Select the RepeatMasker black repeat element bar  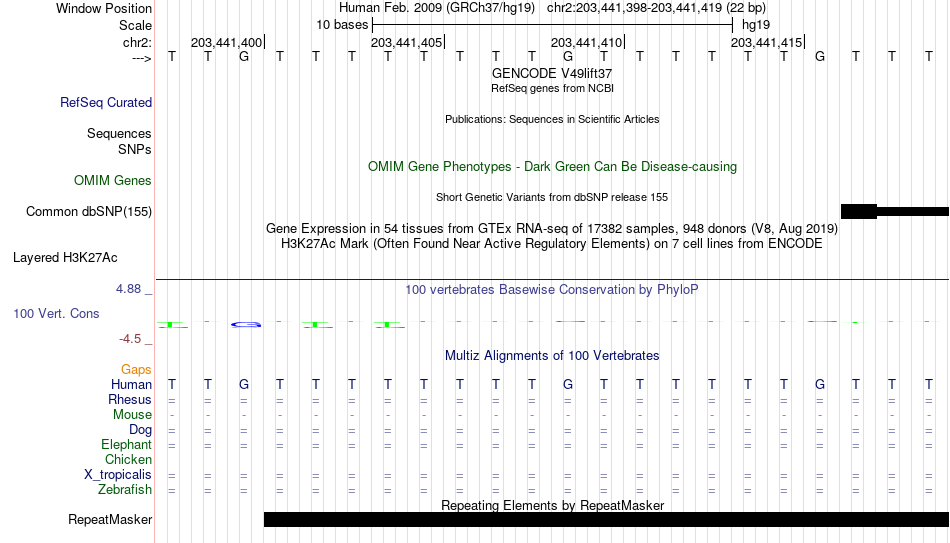606,519
